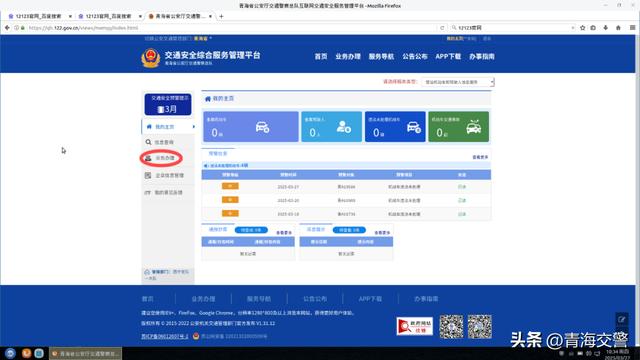The height and width of the screenshot is (360, 640).
Task: Expand the arrow next to 我的主页
Action: click(x=193, y=127)
